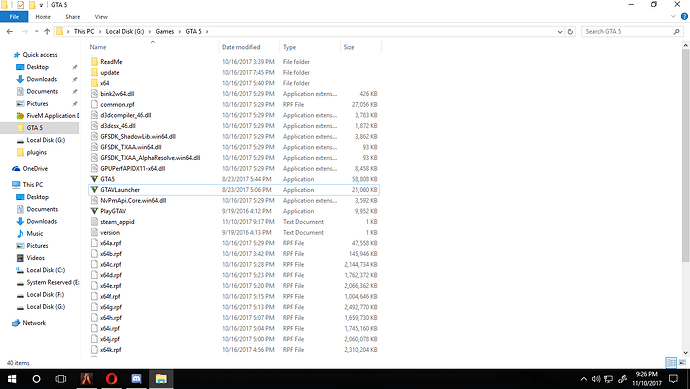Image resolution: width=690 pixels, height=389 pixels.
Task: Open Network in navigation pane
Action: pyautogui.click(x=34, y=323)
